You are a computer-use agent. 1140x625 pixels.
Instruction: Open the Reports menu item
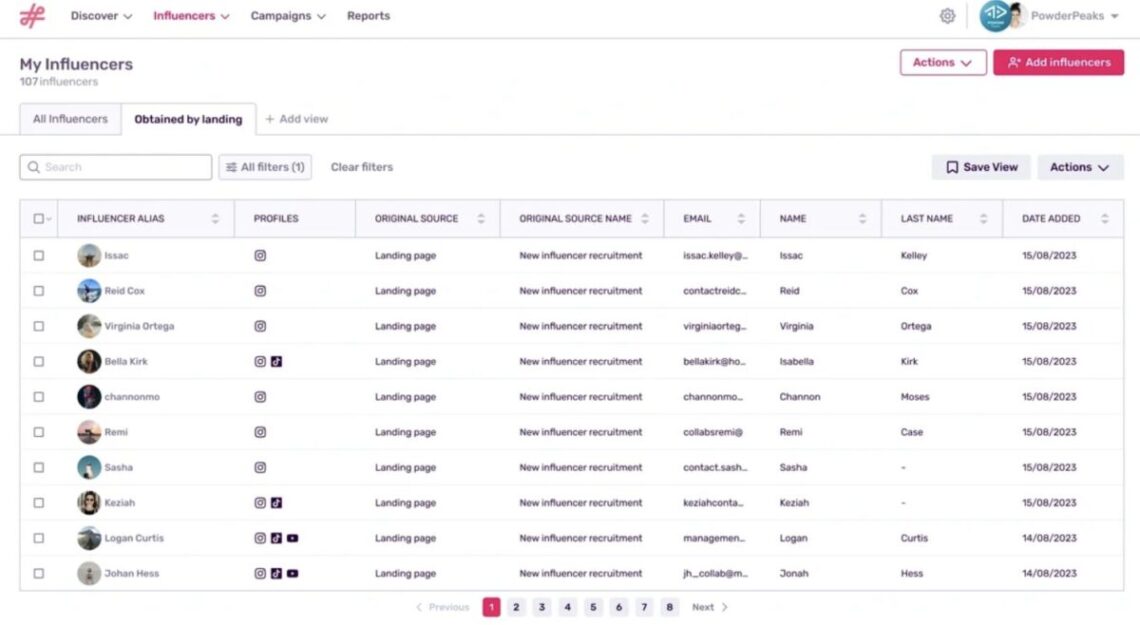coord(368,16)
